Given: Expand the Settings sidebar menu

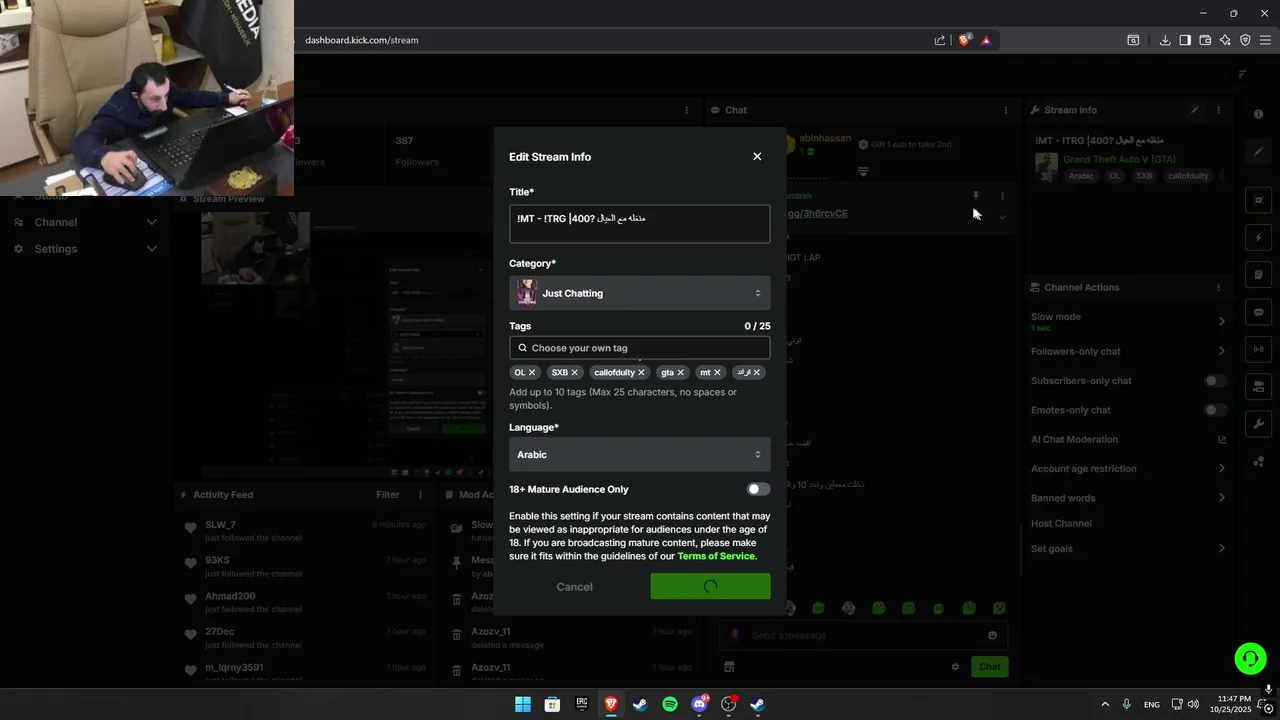Looking at the screenshot, I should tap(151, 249).
